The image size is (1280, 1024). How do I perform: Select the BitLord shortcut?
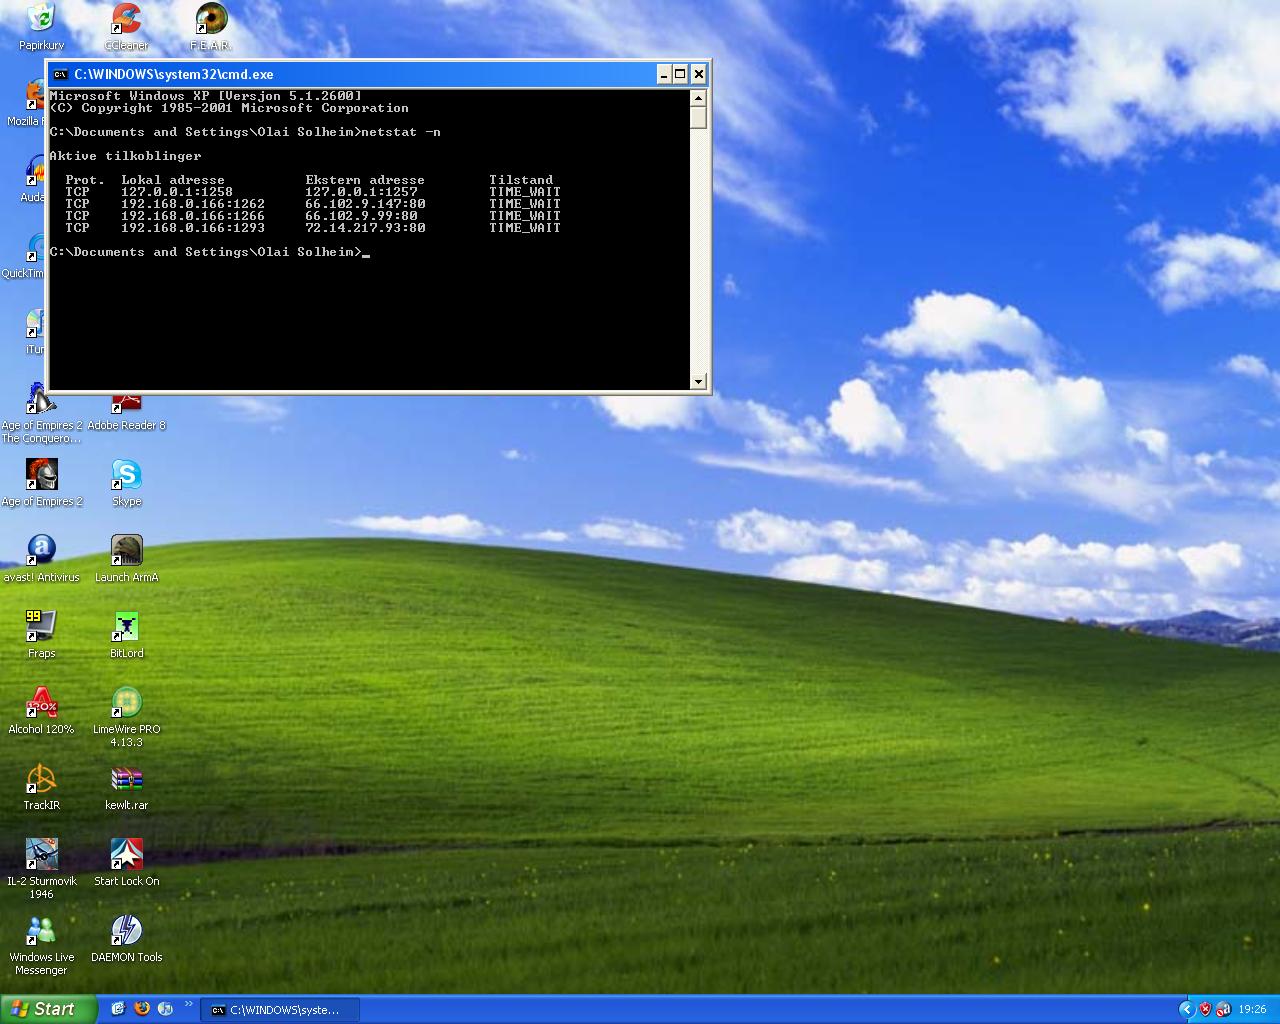pos(126,634)
